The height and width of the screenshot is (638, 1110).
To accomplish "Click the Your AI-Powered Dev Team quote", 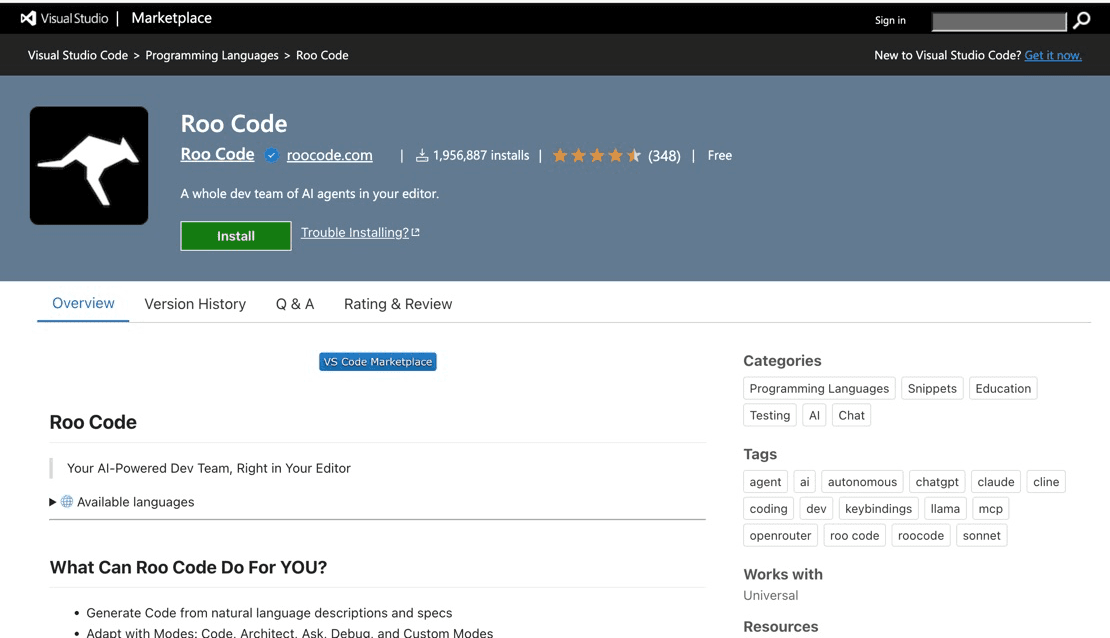I will [209, 468].
